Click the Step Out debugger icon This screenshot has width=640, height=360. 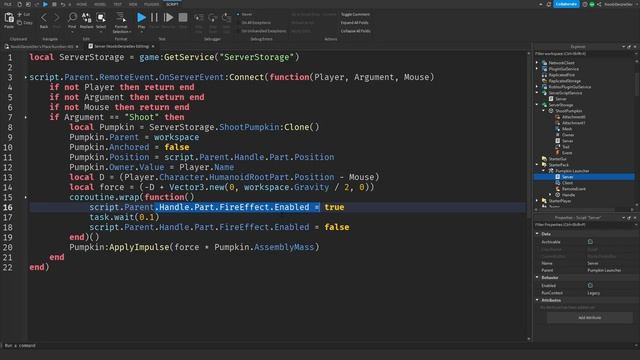click(227, 18)
